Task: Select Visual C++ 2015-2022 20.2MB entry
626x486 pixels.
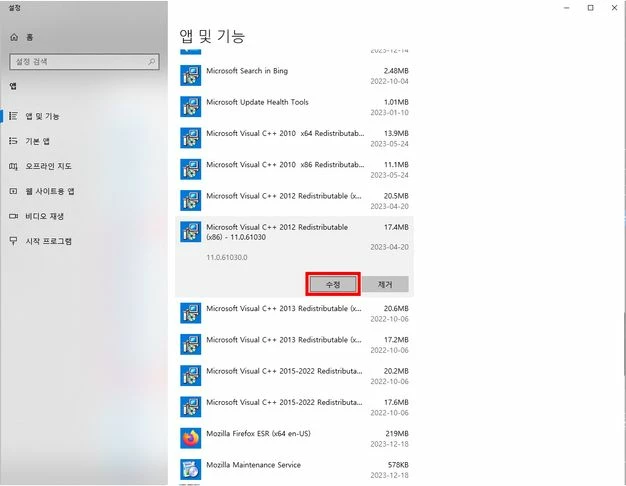Action: click(294, 376)
